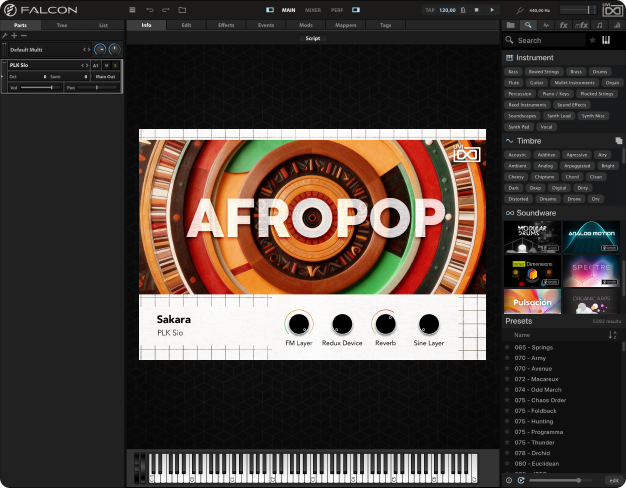Click the undo arrow icon
This screenshot has height=488, width=626.
(x=150, y=10)
